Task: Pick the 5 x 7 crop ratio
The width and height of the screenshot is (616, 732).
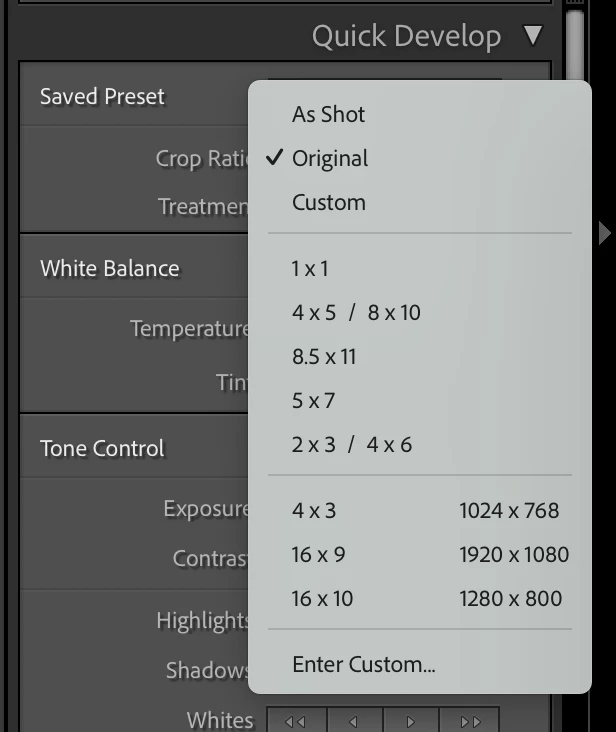Action: click(313, 400)
